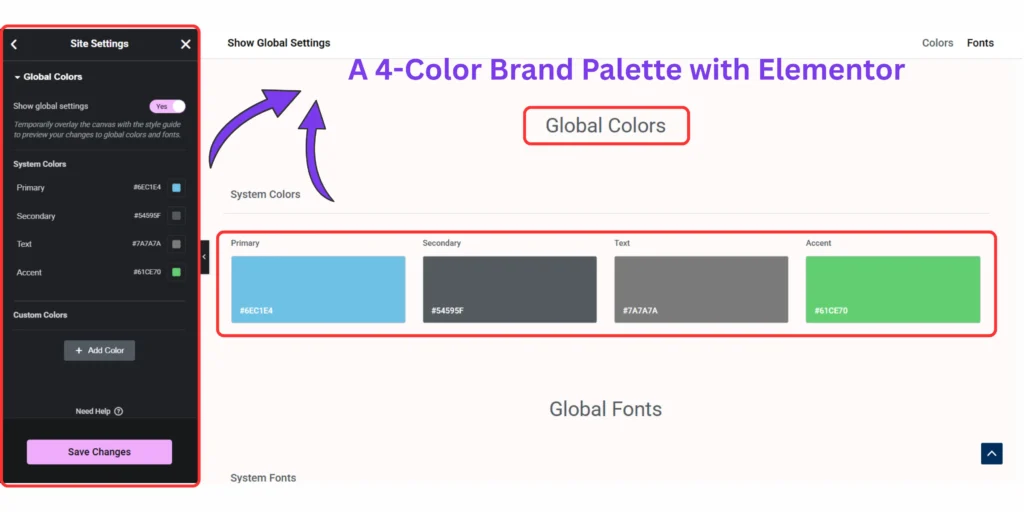Screen dimensions: 1024x512
Task: Click the Global Colors heading in the preview
Action: point(605,125)
